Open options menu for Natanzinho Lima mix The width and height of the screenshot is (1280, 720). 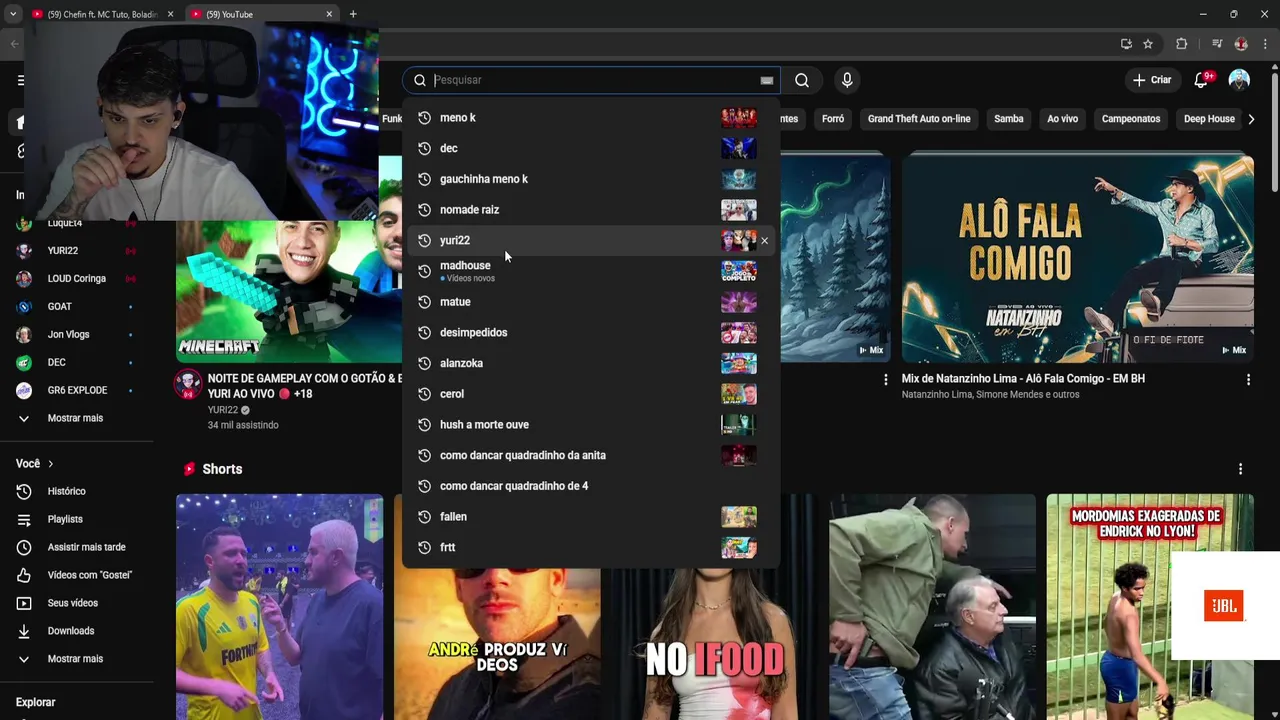(1248, 380)
